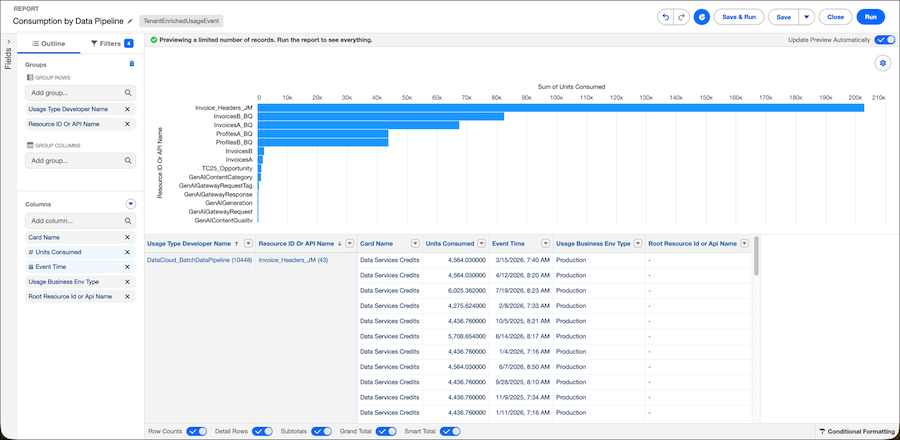Toggle Update Preview Automatically switch
The width and height of the screenshot is (900, 440).
(x=885, y=40)
